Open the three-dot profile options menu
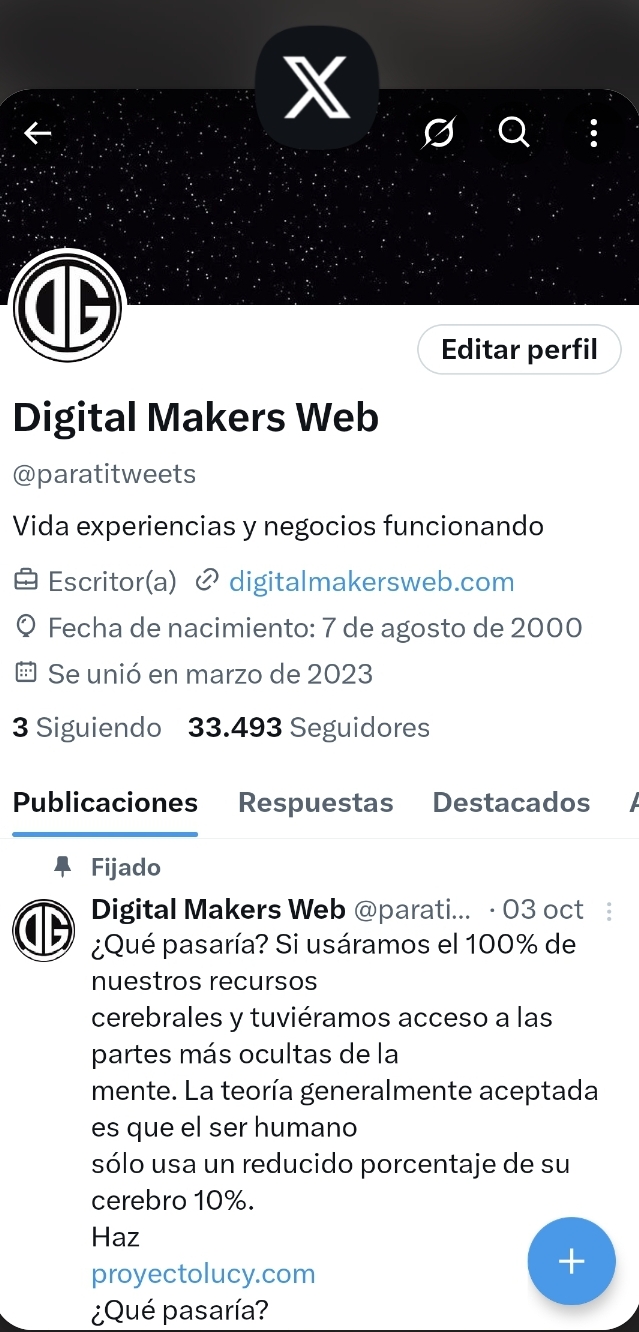 [594, 132]
